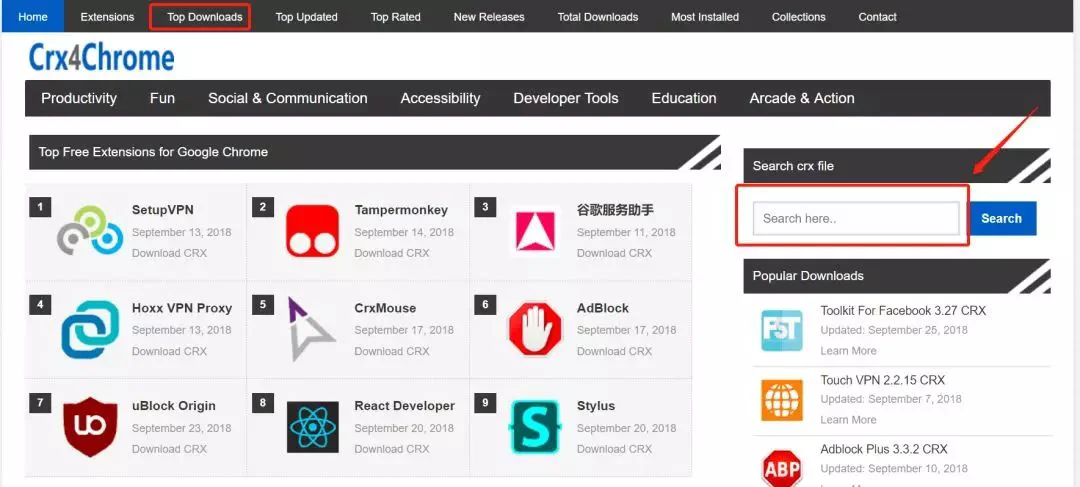
Task: Click Learn More under Toolkit For Facebook
Action: tap(848, 351)
